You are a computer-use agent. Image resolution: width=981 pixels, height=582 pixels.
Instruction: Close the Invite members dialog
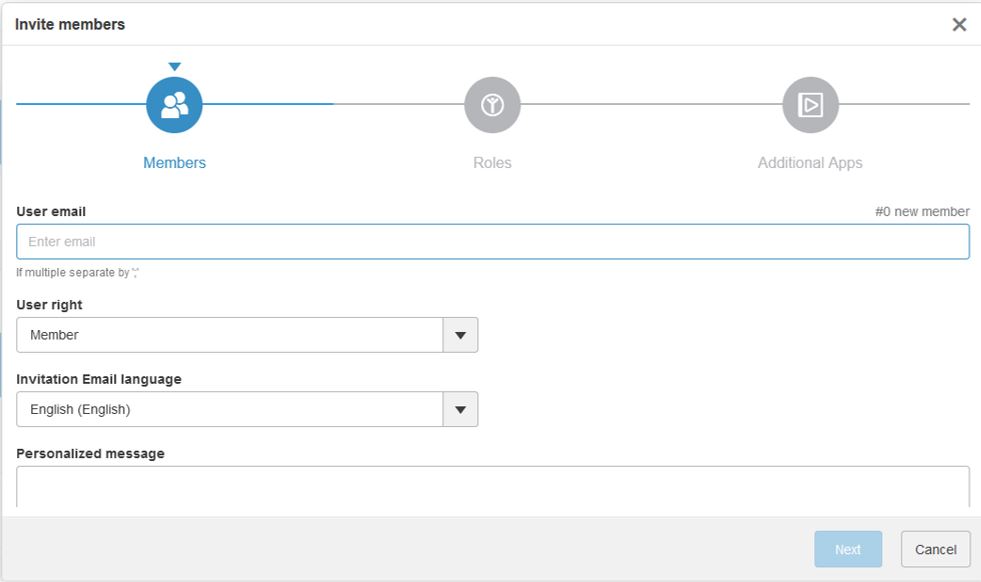pos(959,25)
